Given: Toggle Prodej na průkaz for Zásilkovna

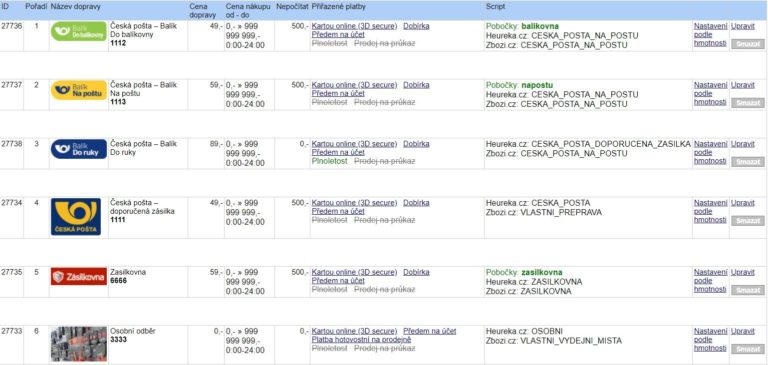Looking at the screenshot, I should (384, 290).
